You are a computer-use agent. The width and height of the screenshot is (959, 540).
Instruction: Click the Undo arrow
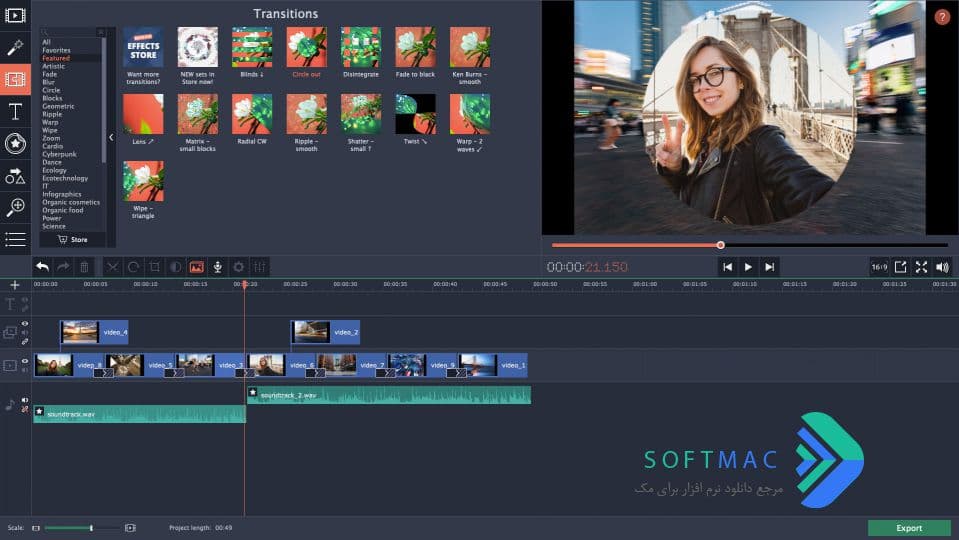tap(42, 267)
